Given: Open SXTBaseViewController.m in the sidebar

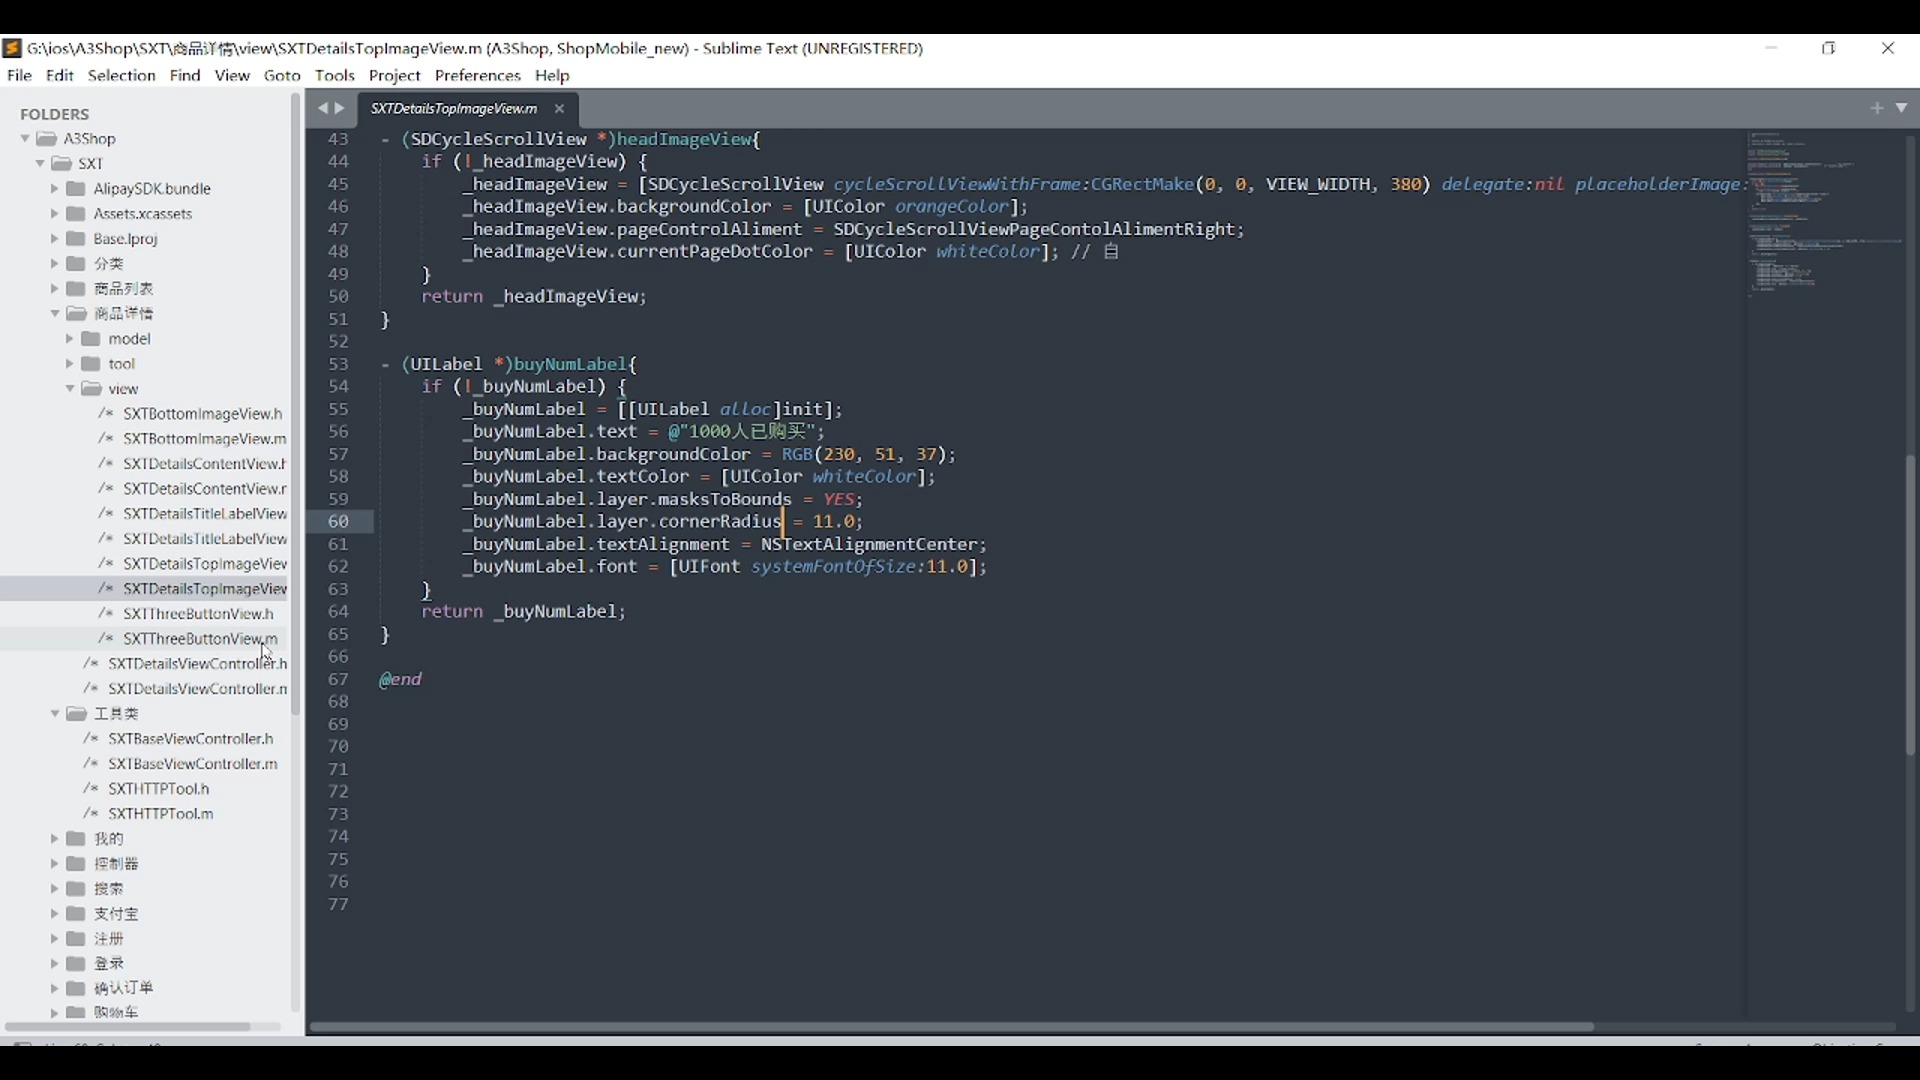Looking at the screenshot, I should click(193, 763).
